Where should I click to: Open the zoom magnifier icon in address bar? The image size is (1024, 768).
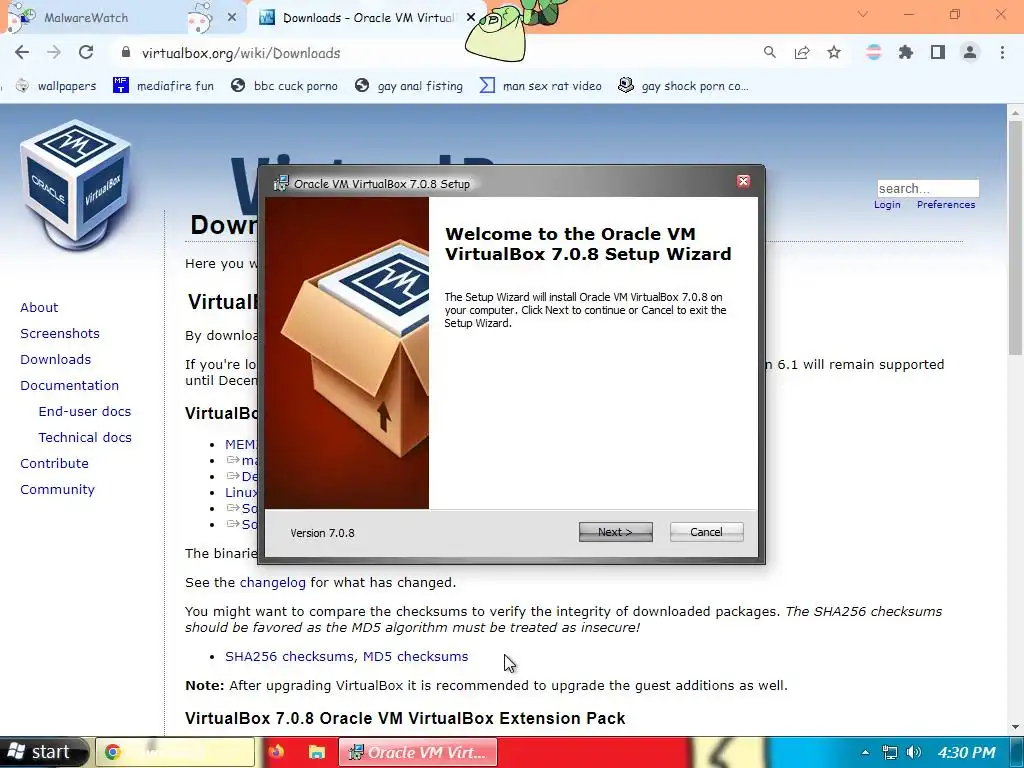click(x=770, y=53)
